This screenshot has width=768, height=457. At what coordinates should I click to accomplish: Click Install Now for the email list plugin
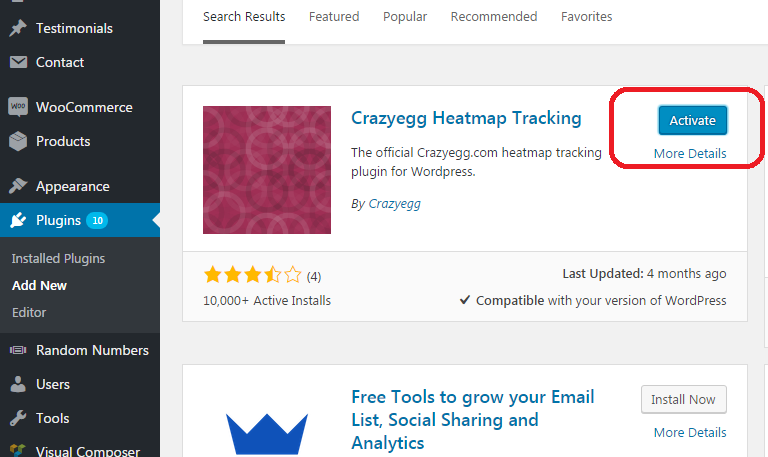[x=684, y=400]
